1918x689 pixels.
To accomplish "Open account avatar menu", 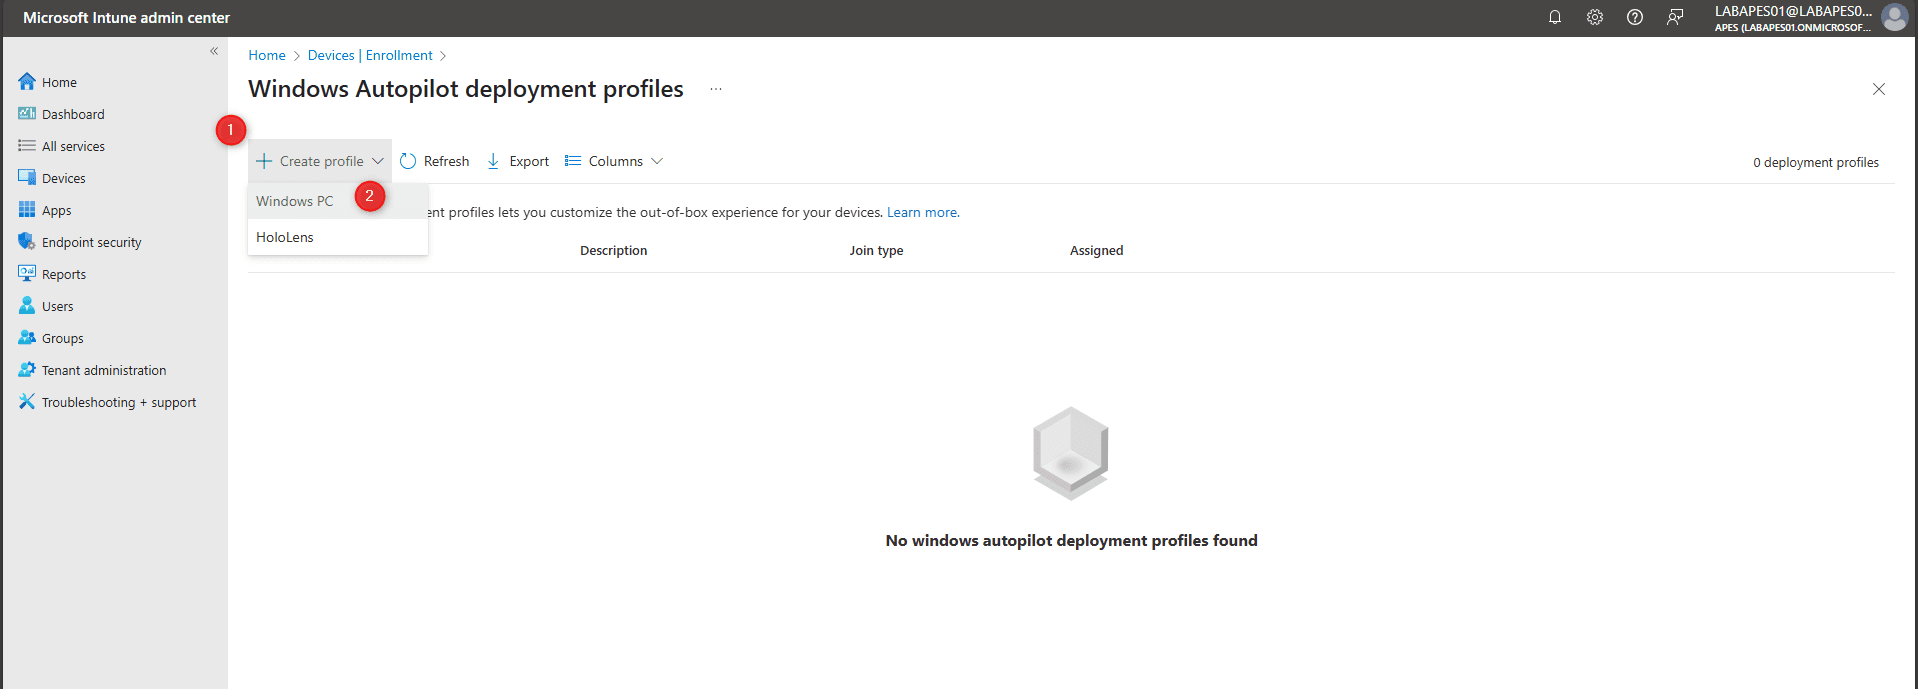I will (x=1894, y=17).
